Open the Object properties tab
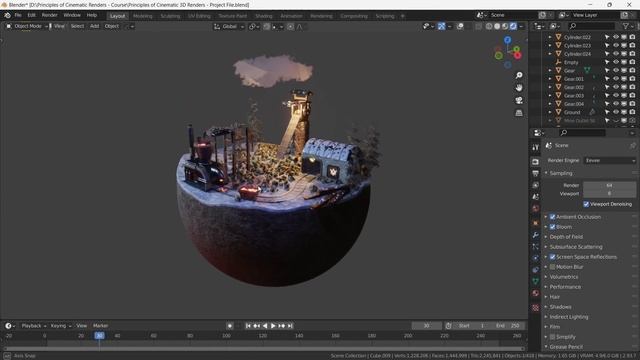The height and width of the screenshot is (360, 640). tap(536, 223)
